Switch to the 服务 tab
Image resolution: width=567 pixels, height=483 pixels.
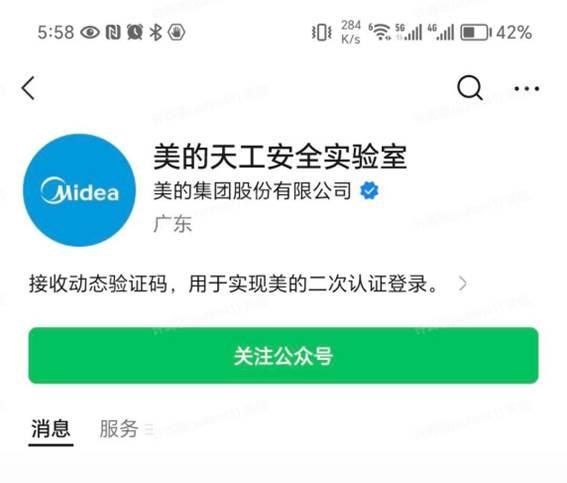pyautogui.click(x=119, y=429)
